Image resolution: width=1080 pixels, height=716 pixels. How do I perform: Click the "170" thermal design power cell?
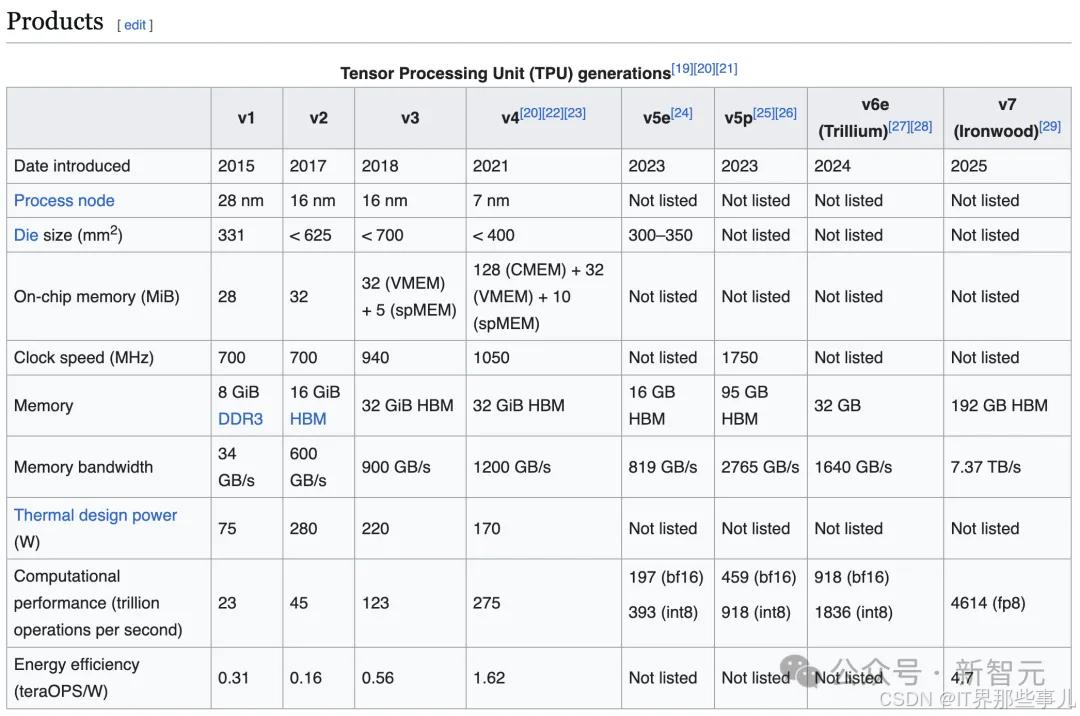coord(543,528)
